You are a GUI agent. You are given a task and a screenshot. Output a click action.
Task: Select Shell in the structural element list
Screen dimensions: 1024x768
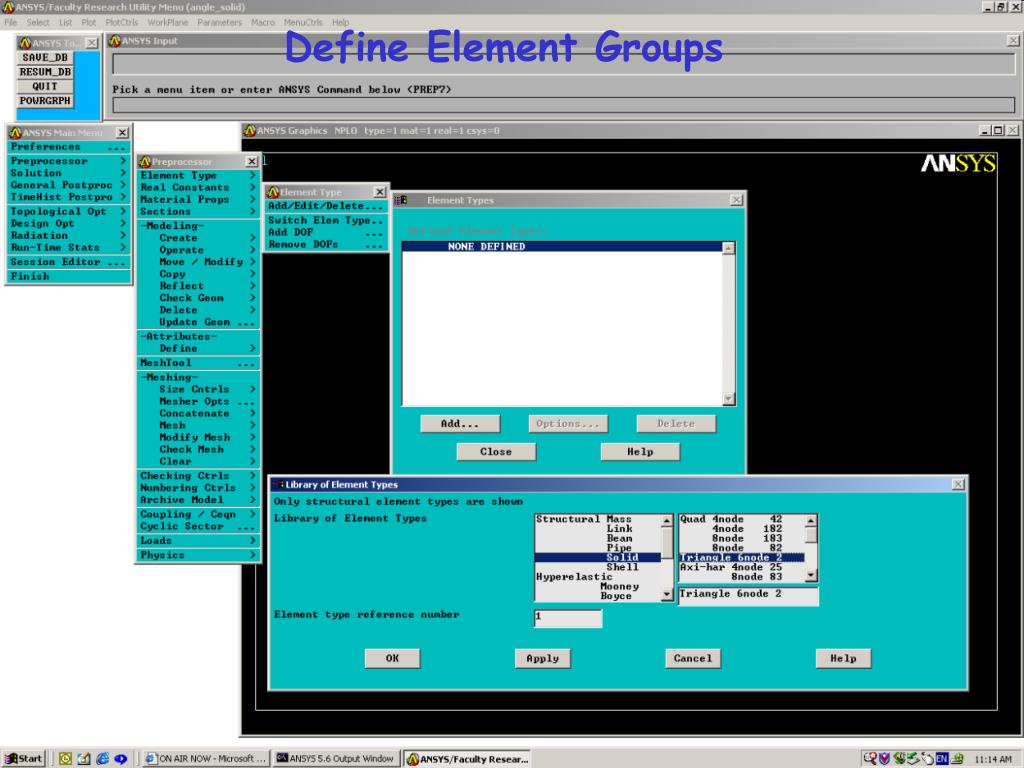pyautogui.click(x=598, y=568)
